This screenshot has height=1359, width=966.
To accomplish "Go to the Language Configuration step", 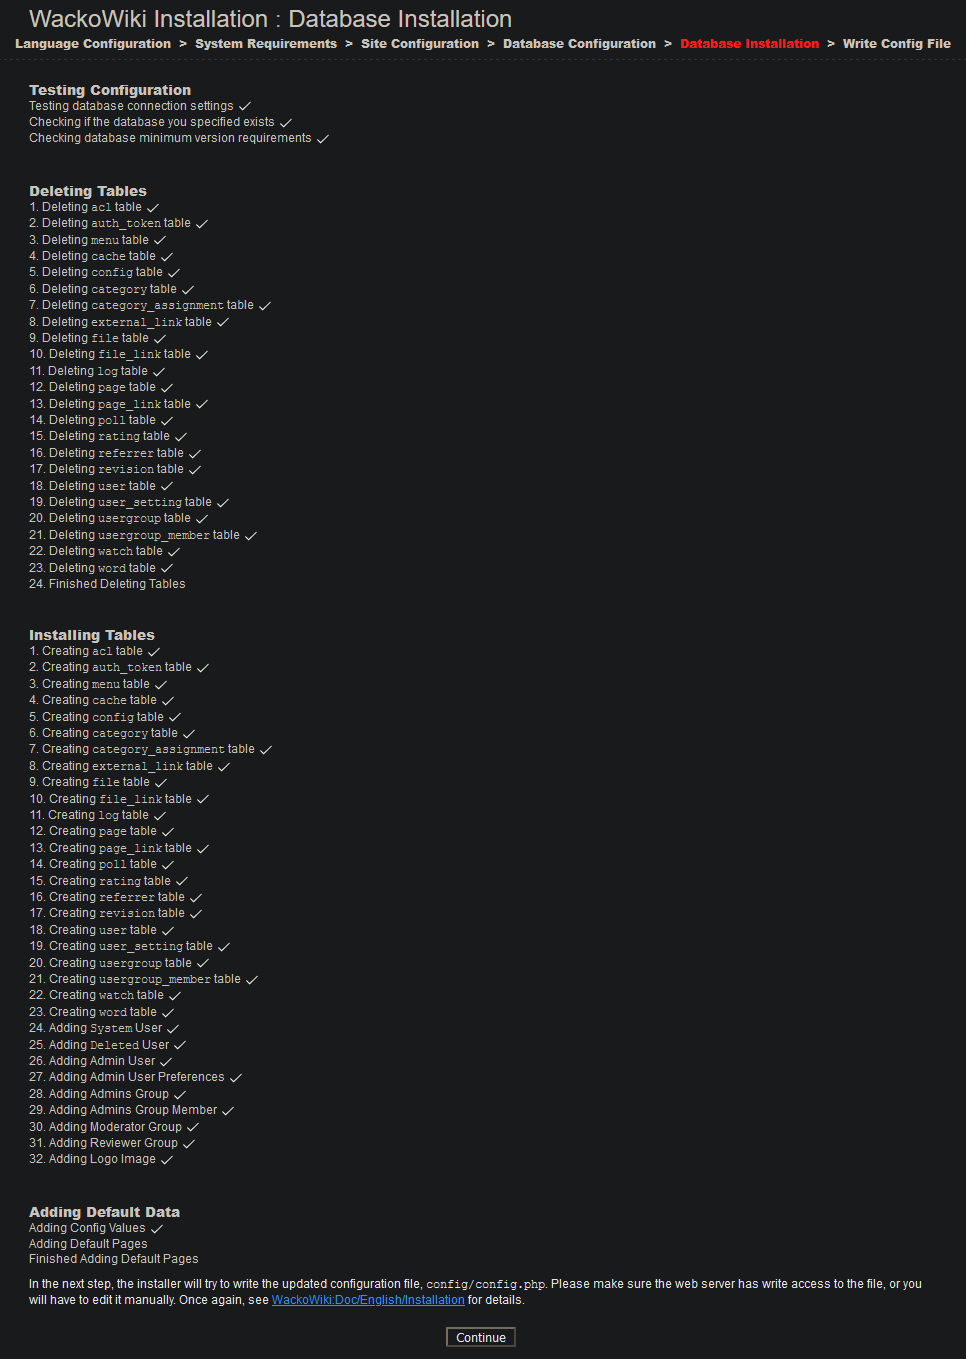I will pos(93,44).
